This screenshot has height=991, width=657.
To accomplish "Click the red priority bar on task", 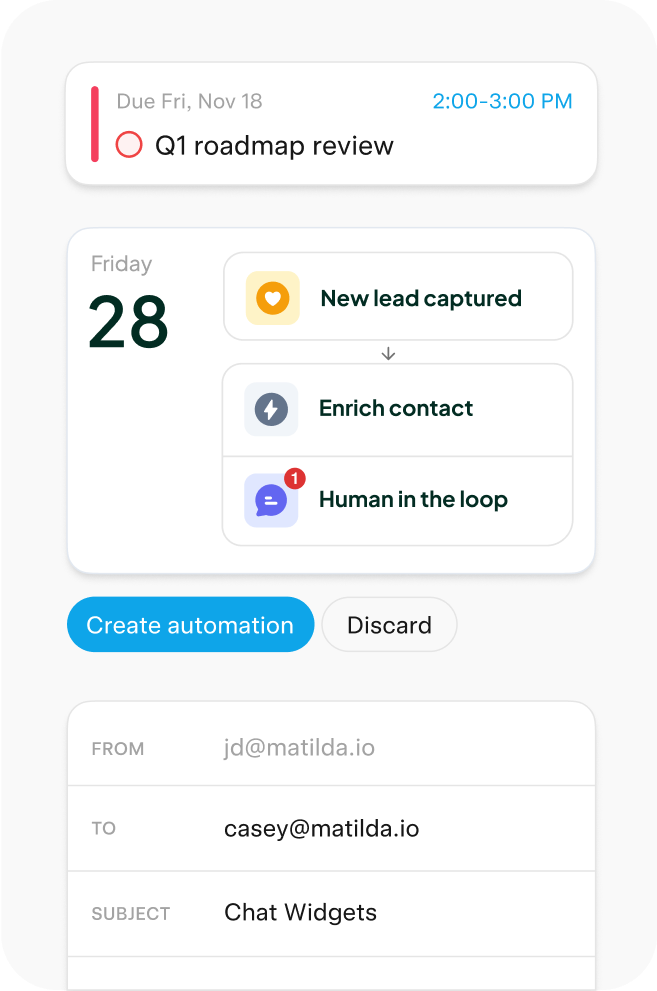I will (95, 124).
